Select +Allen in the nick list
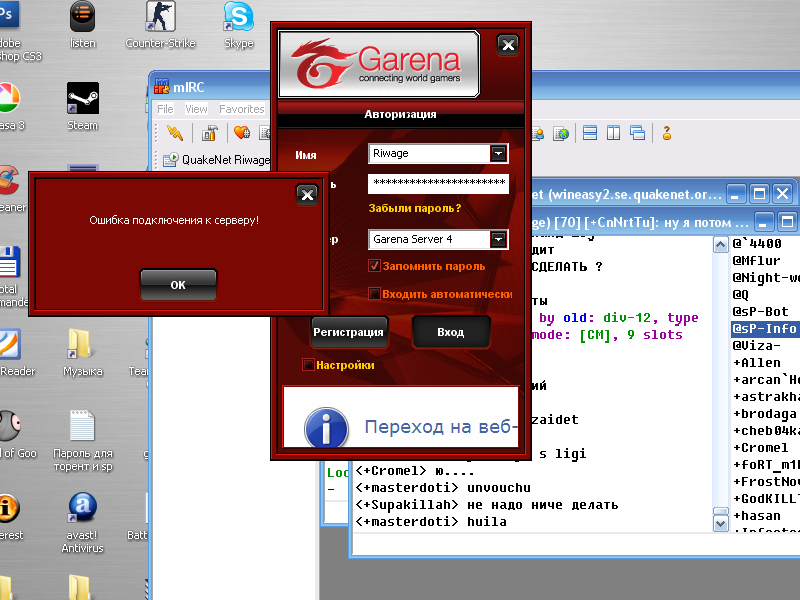This screenshot has height=600, width=800. click(757, 363)
